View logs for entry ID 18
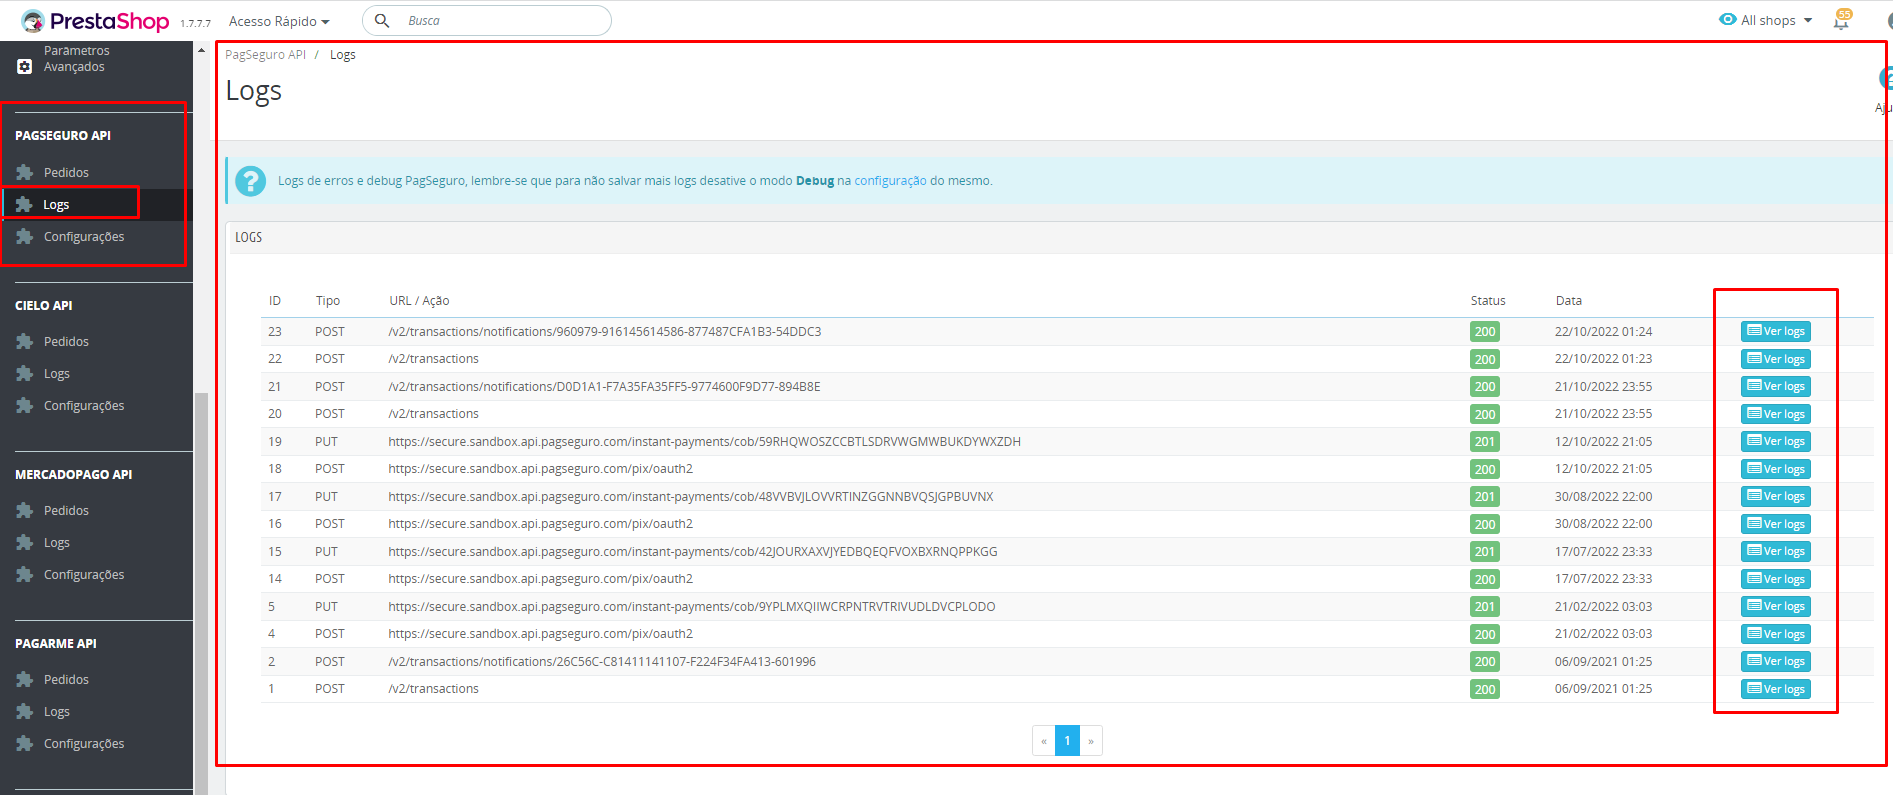Image resolution: width=1893 pixels, height=795 pixels. pyautogui.click(x=1775, y=469)
